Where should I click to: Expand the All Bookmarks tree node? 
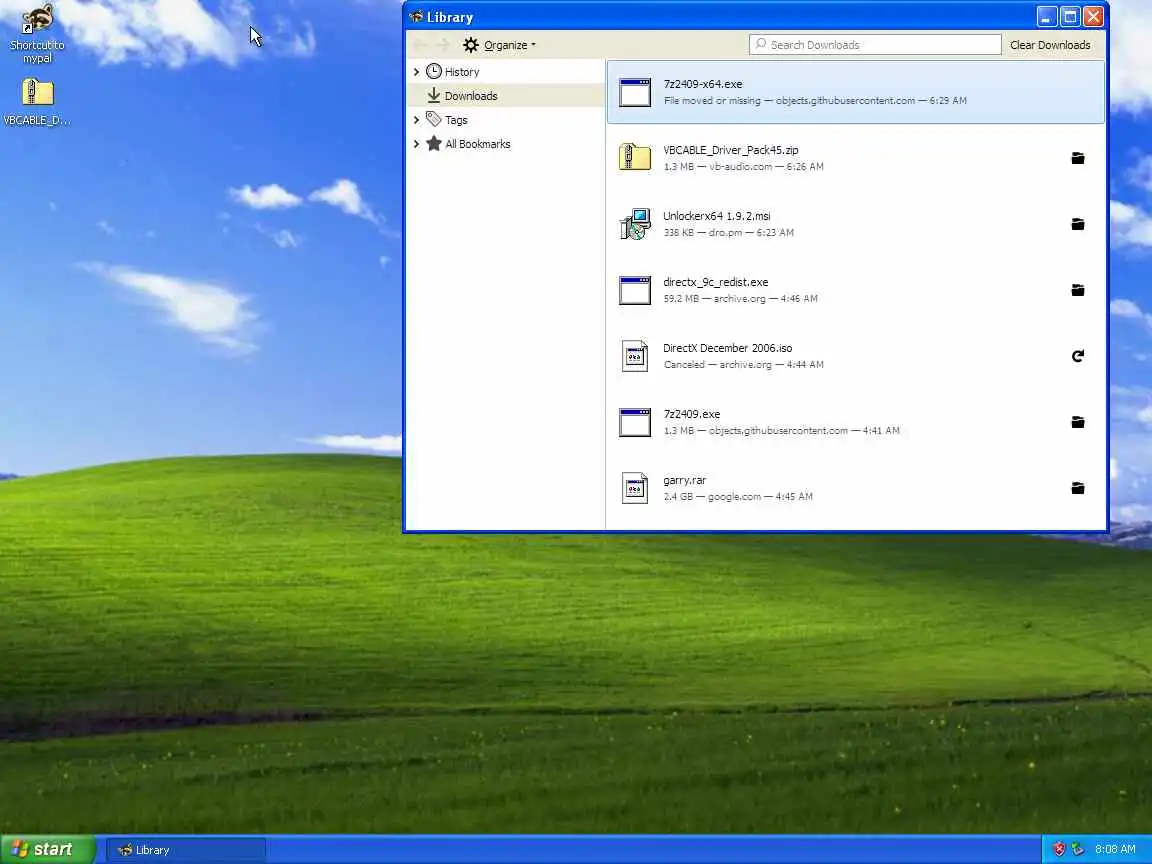click(417, 144)
